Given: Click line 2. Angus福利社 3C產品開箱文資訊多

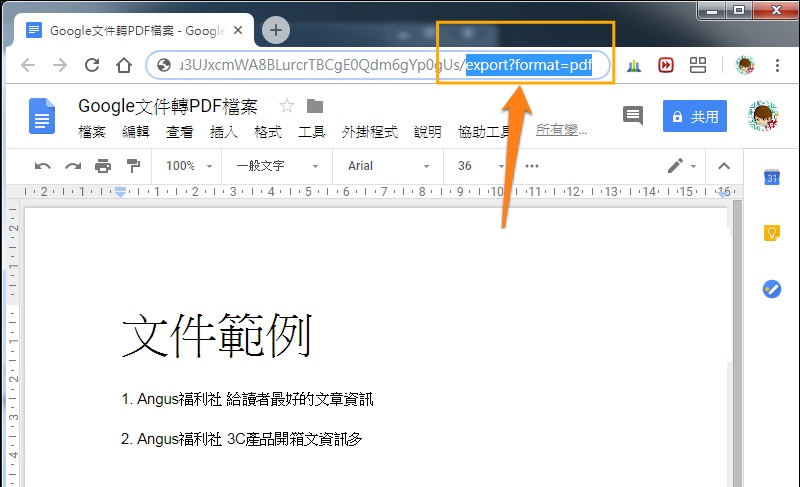Looking at the screenshot, I should (242, 439).
